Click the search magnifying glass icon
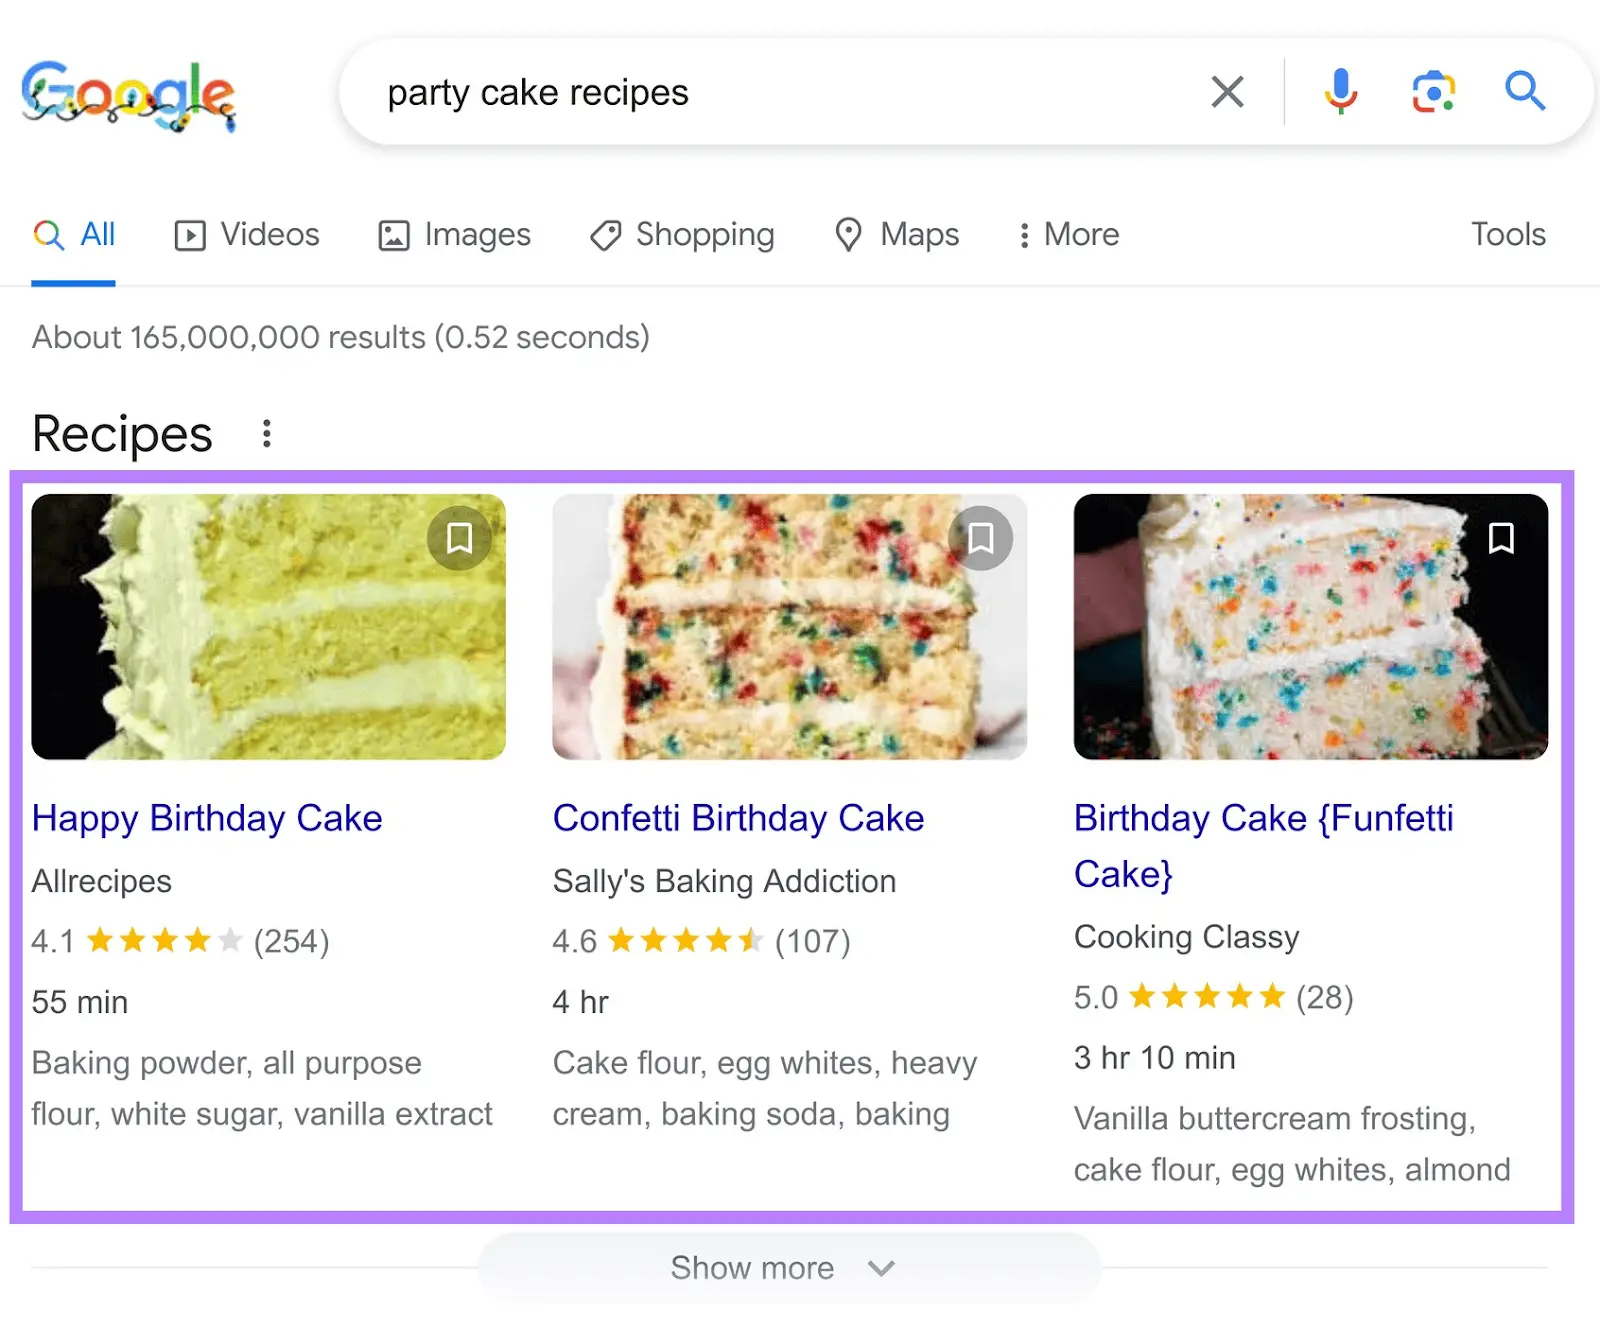Image resolution: width=1600 pixels, height=1328 pixels. click(x=1524, y=92)
